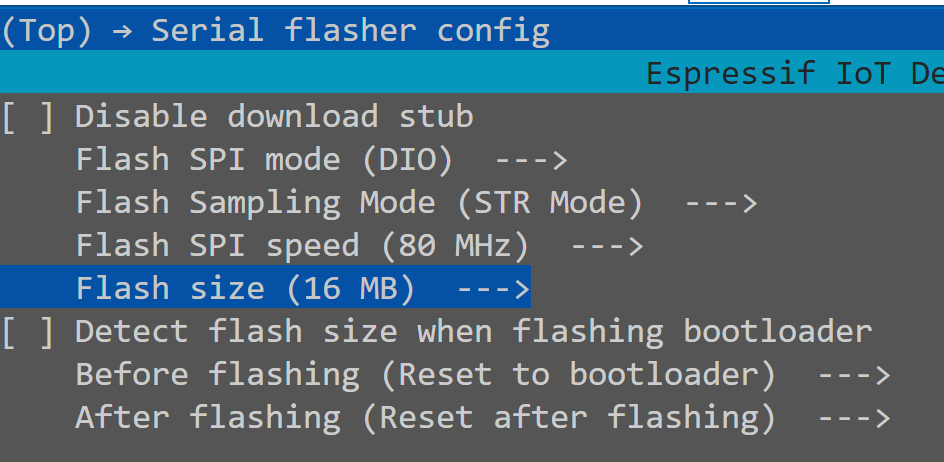Click the arrow next to Flash Sampling Mode
The height and width of the screenshot is (462, 944).
(721, 204)
